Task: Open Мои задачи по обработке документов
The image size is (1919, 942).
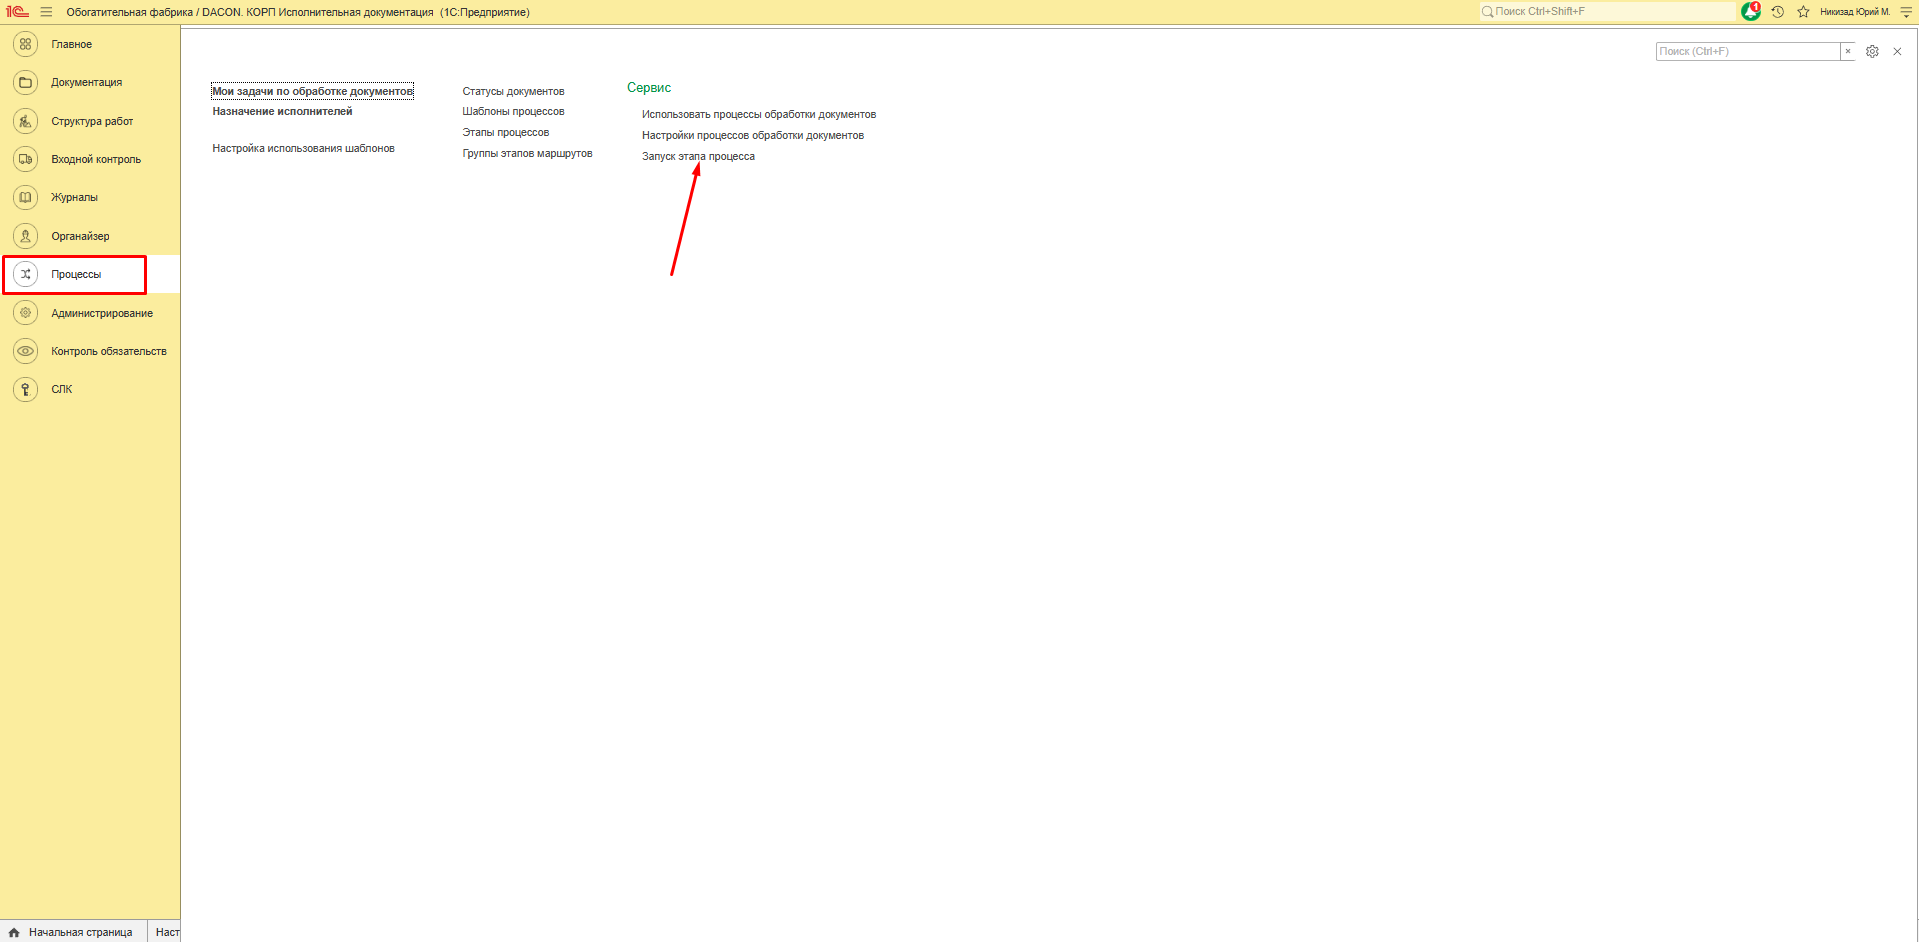Action: point(312,91)
